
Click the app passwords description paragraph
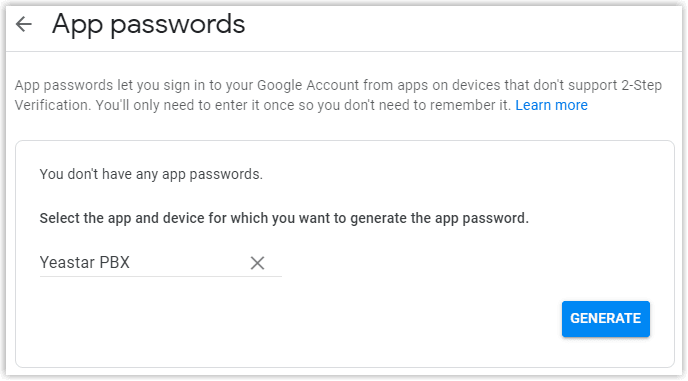coord(338,95)
